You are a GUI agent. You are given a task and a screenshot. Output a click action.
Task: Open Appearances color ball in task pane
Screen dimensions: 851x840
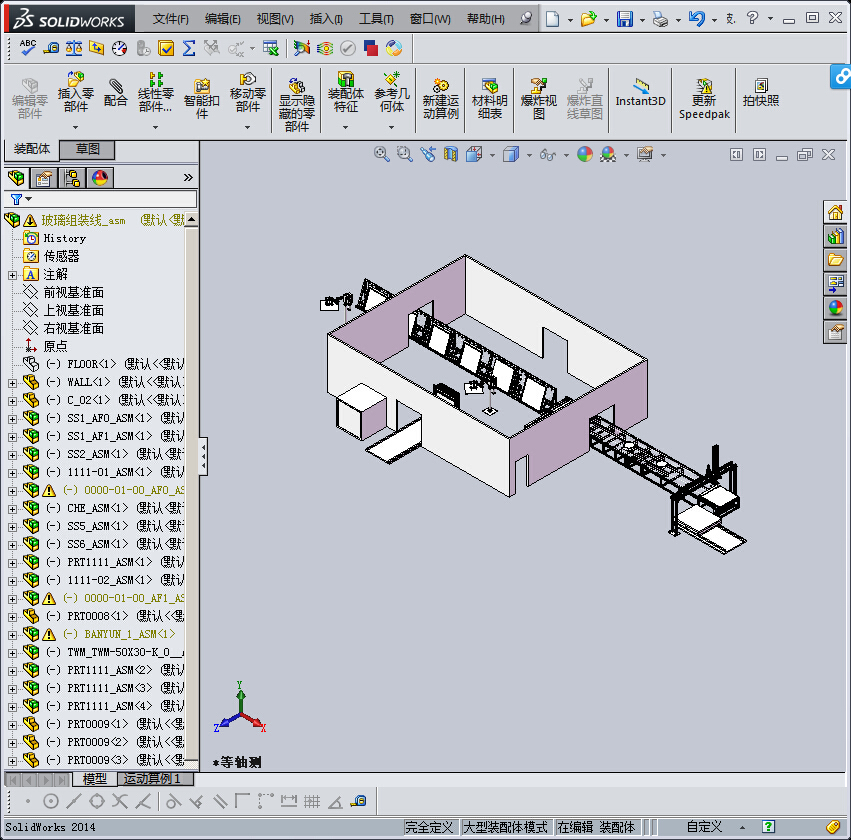[835, 308]
